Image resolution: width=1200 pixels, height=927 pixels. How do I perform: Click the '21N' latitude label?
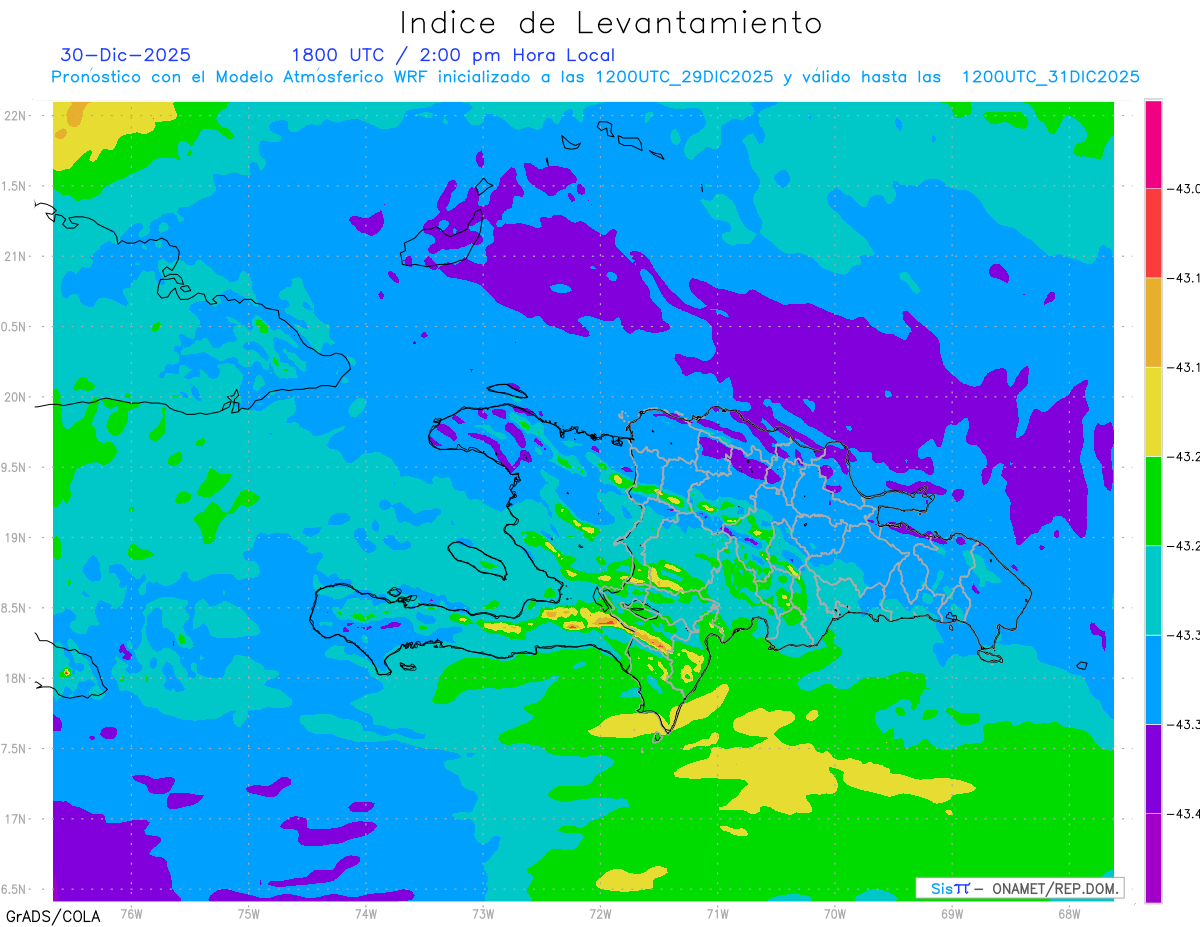(16, 257)
